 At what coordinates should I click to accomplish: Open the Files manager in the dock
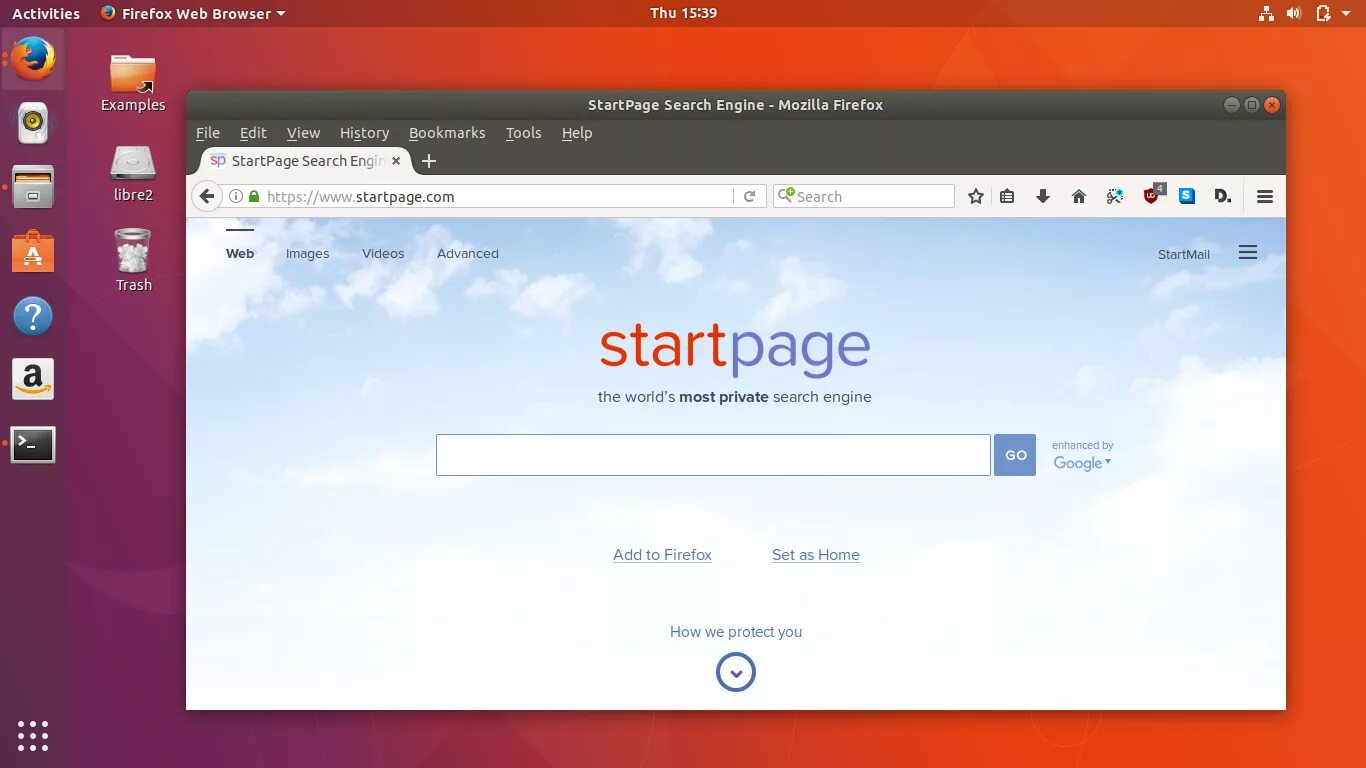pyautogui.click(x=33, y=187)
